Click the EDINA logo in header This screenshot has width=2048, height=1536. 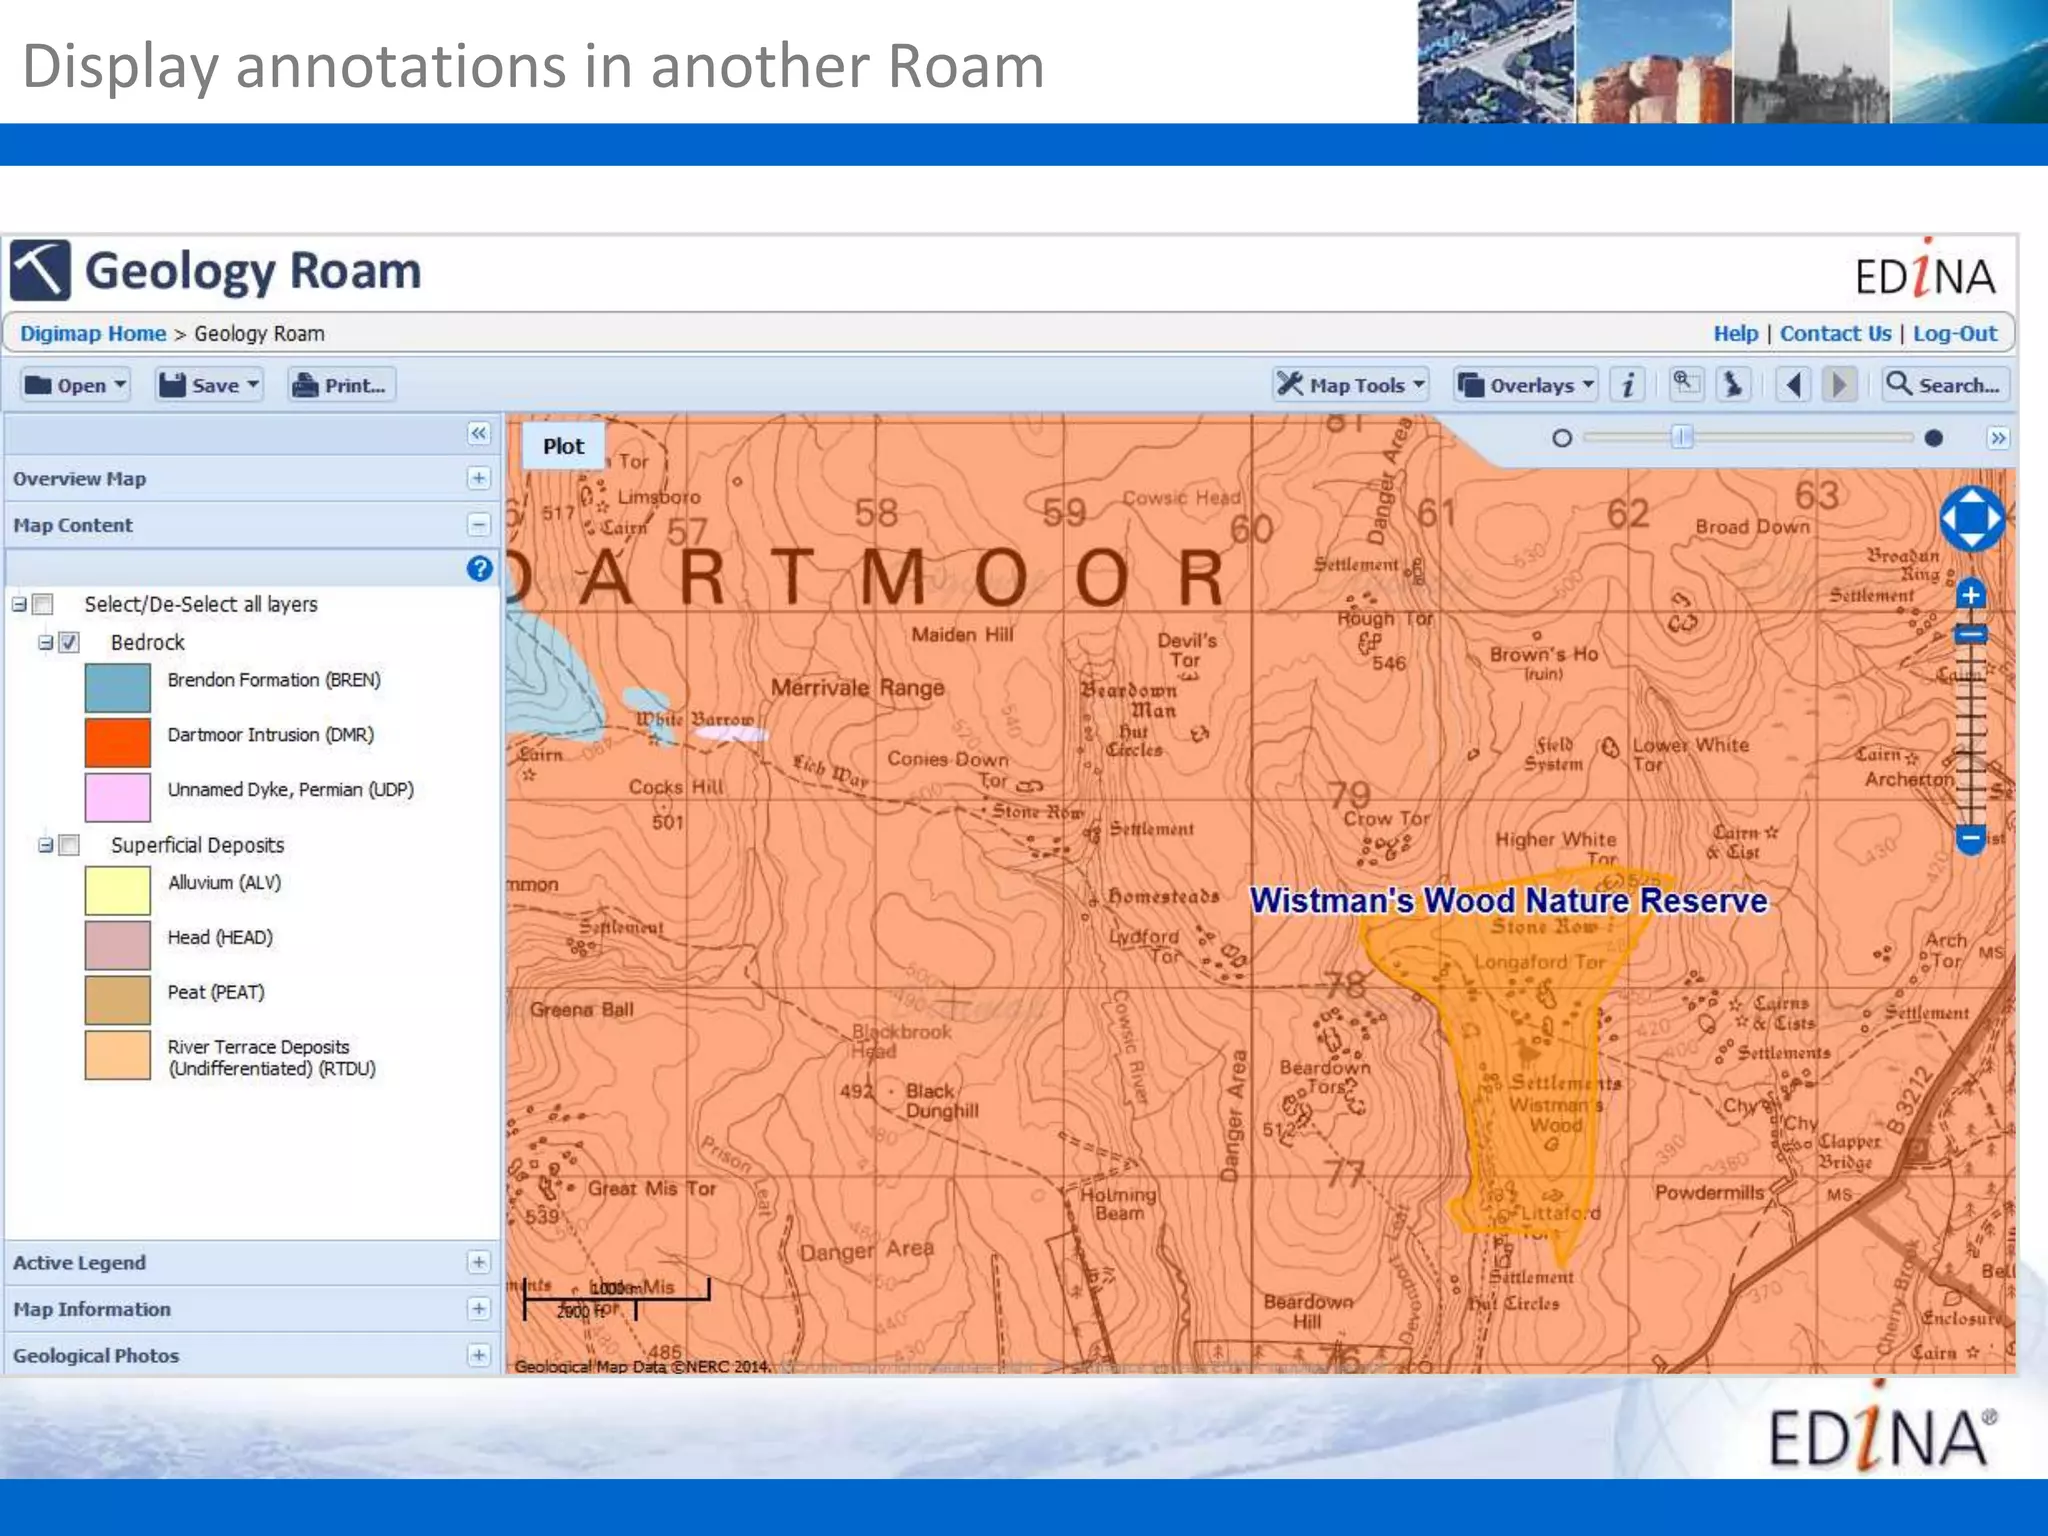tap(1925, 271)
